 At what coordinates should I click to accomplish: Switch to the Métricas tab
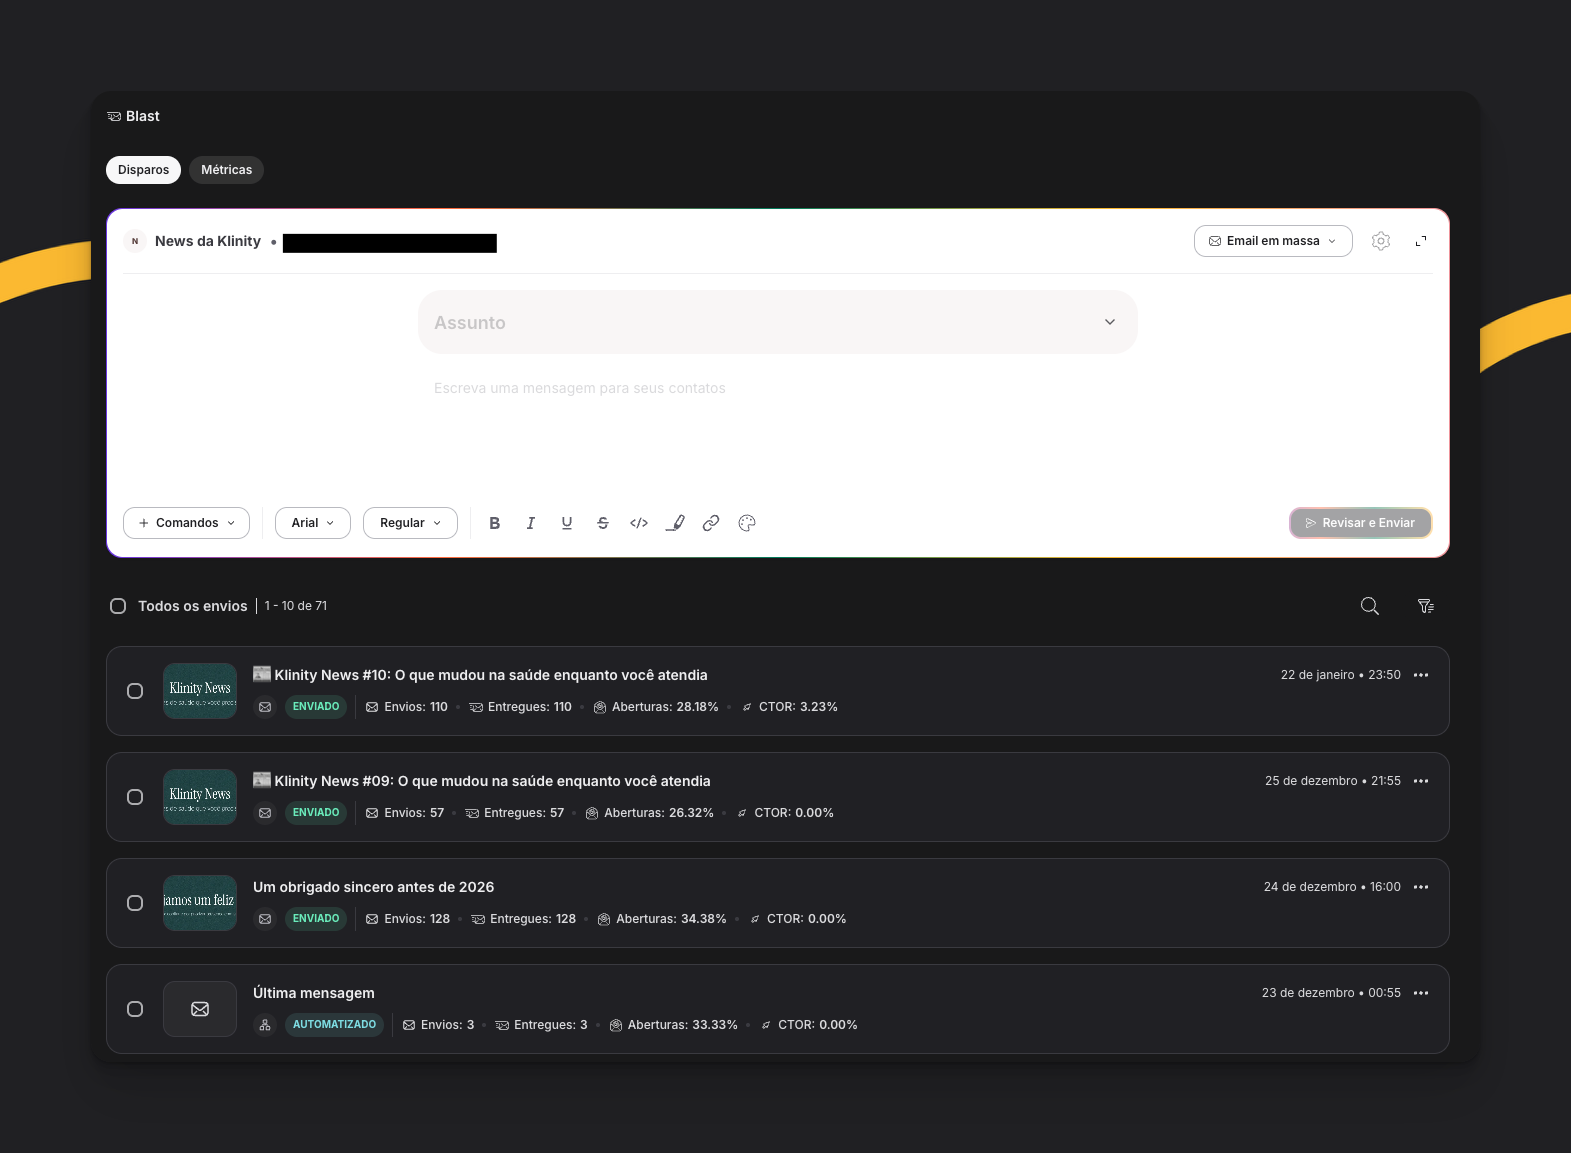[x=226, y=170]
